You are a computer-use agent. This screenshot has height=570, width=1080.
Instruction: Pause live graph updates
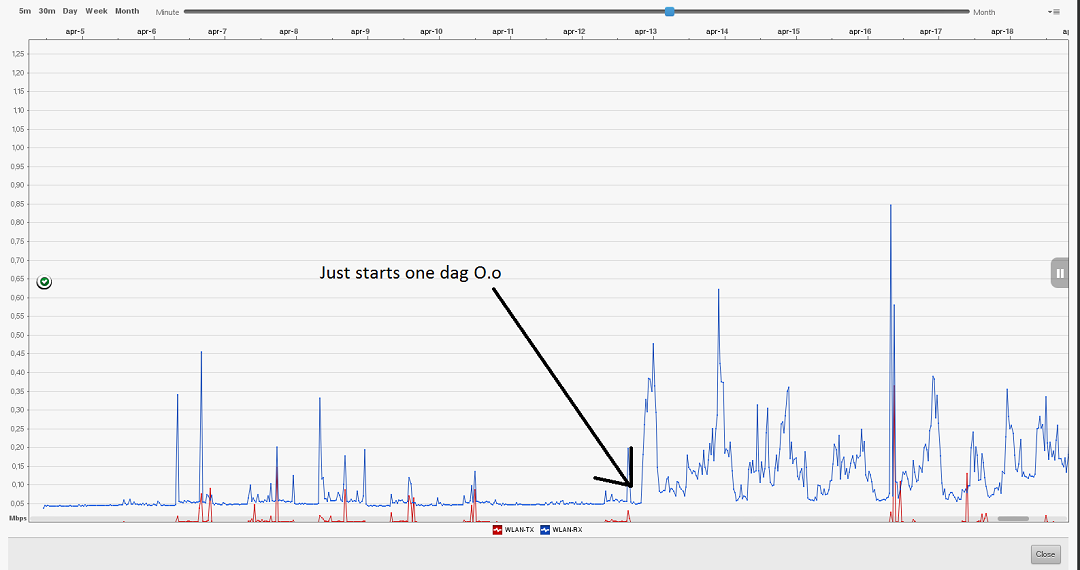point(1060,273)
